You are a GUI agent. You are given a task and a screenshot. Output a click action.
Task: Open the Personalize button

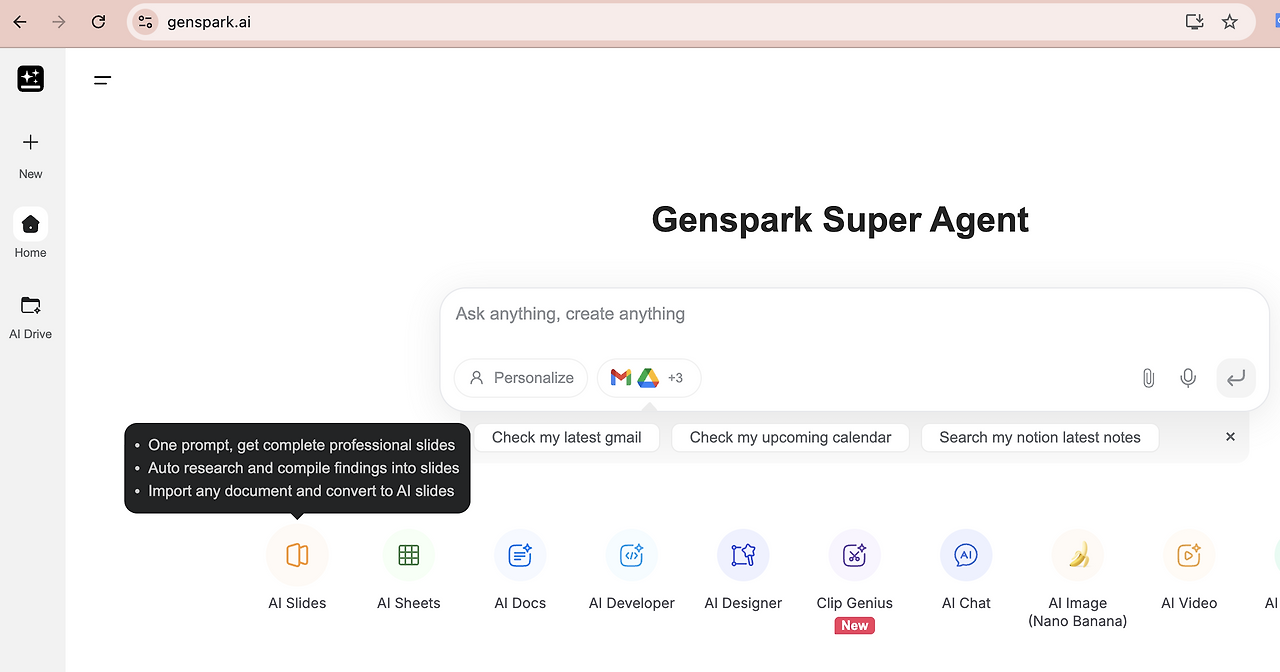coord(521,378)
